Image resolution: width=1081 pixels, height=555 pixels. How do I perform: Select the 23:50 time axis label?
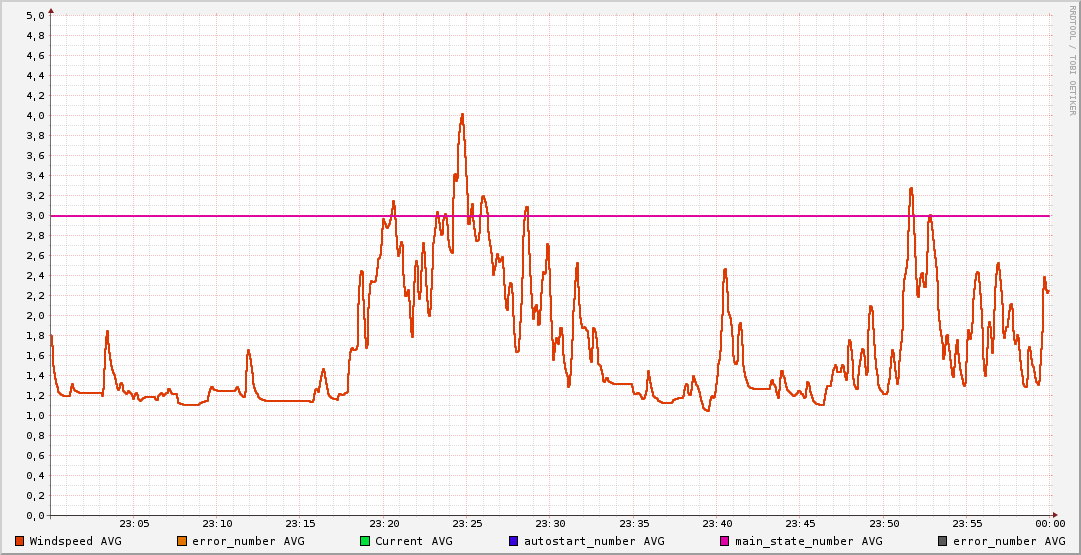tap(883, 523)
